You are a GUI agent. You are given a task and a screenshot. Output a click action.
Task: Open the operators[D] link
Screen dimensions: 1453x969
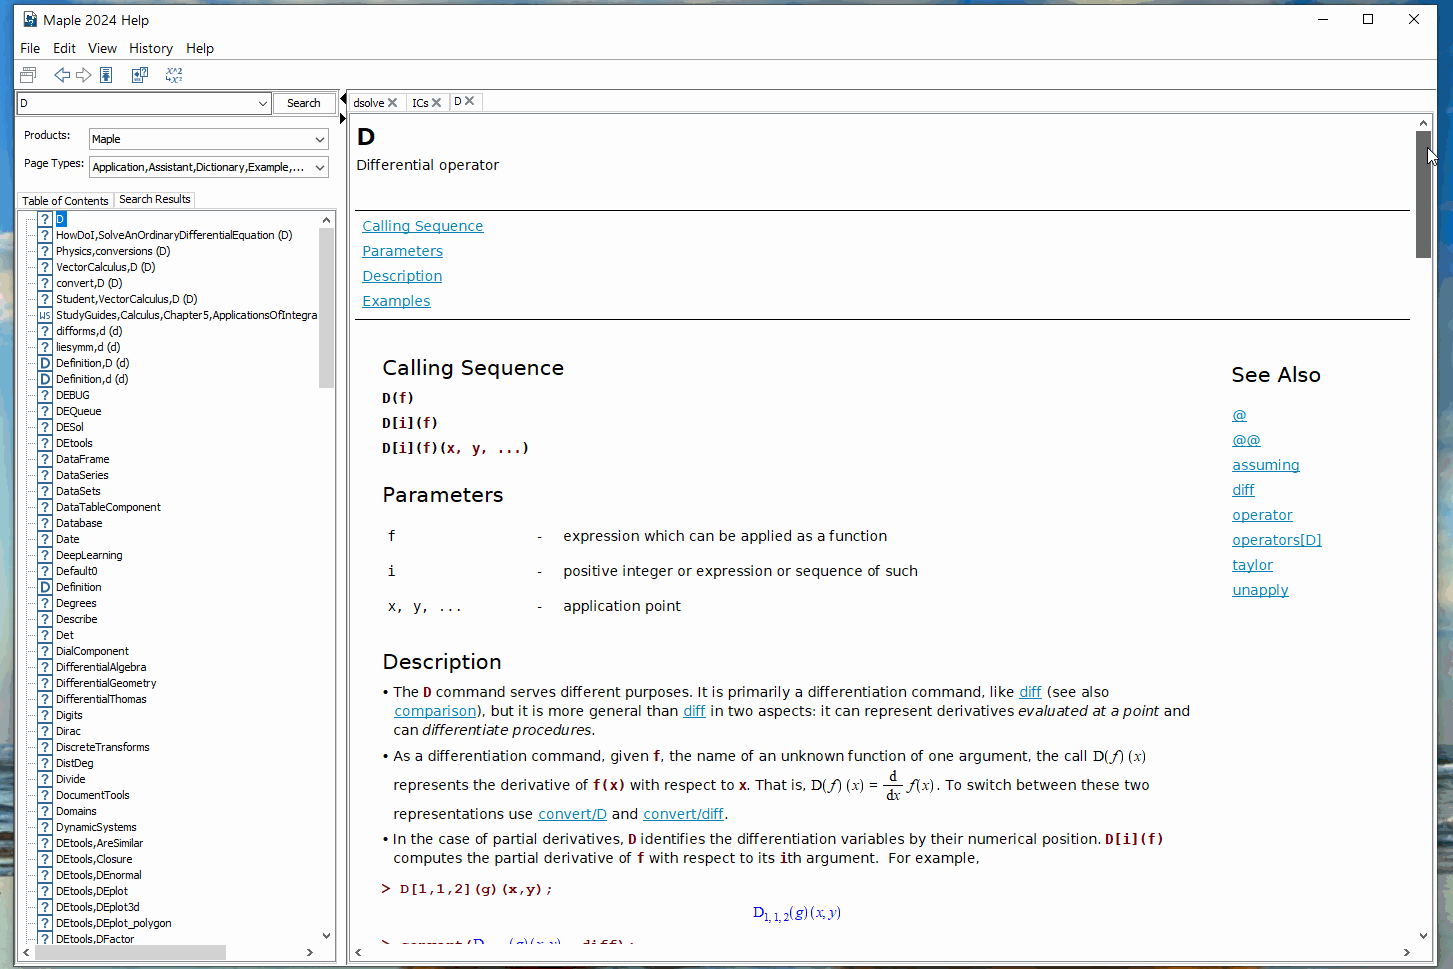point(1277,540)
